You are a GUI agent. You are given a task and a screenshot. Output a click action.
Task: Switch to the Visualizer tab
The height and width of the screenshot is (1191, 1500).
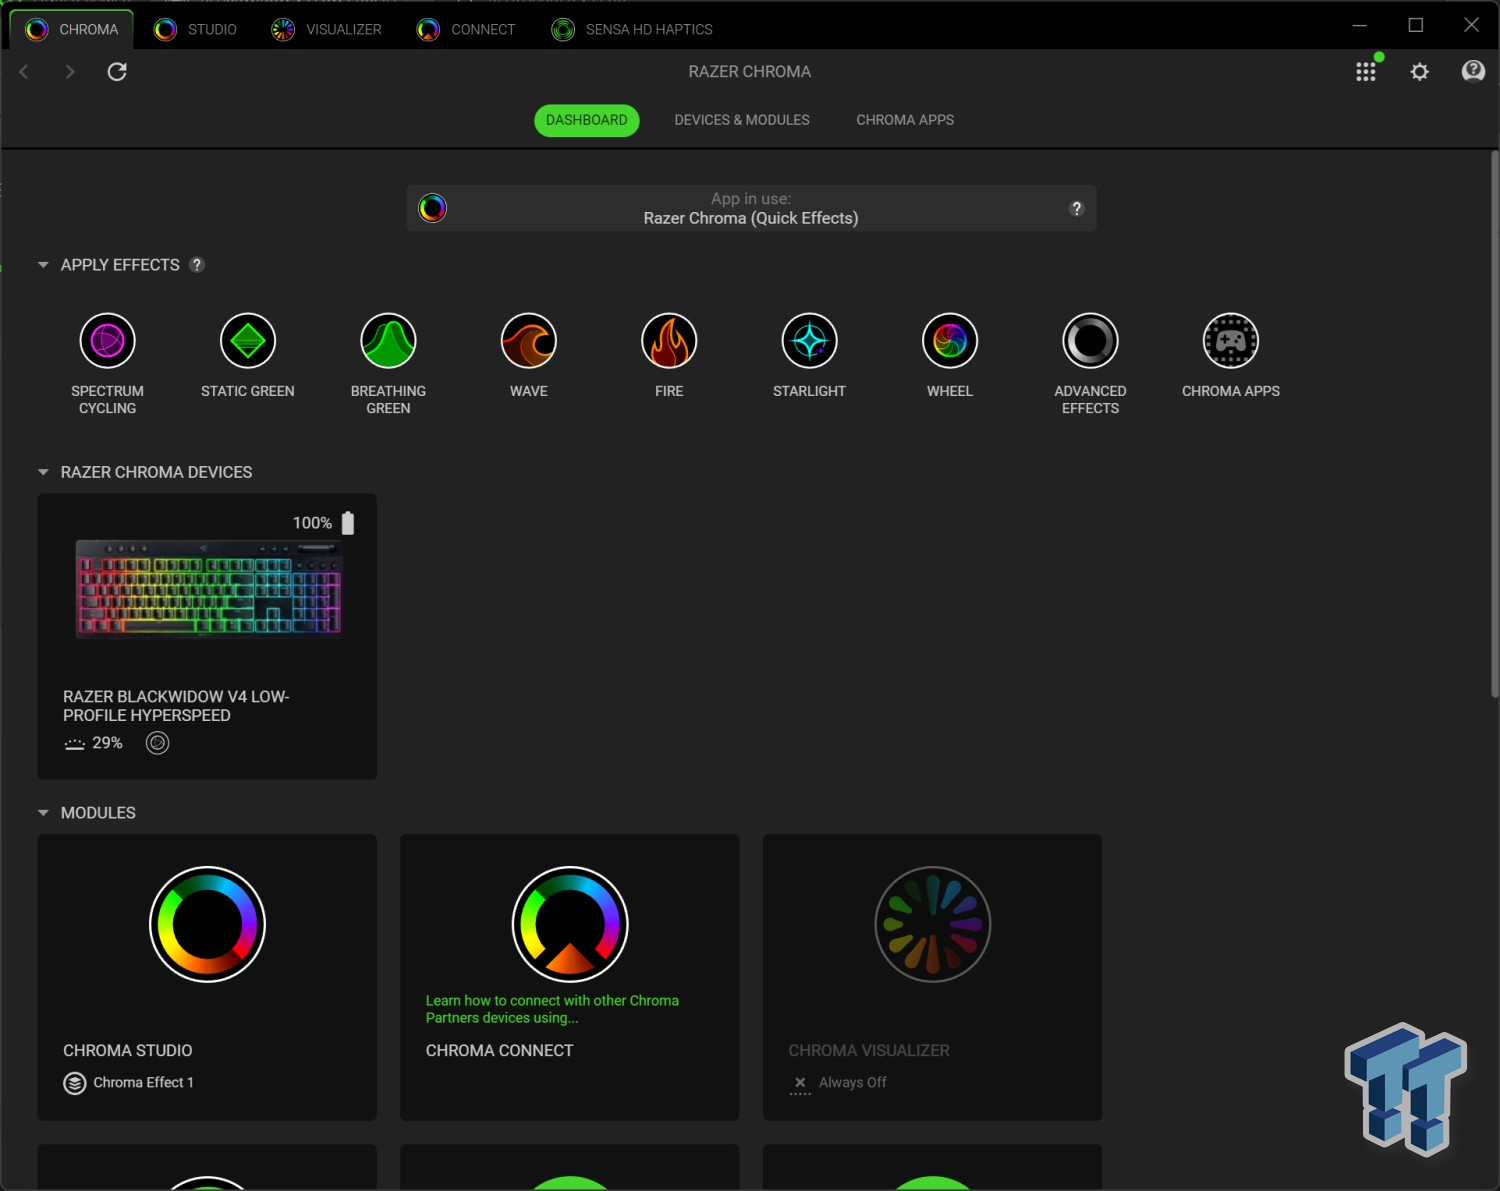pos(327,29)
